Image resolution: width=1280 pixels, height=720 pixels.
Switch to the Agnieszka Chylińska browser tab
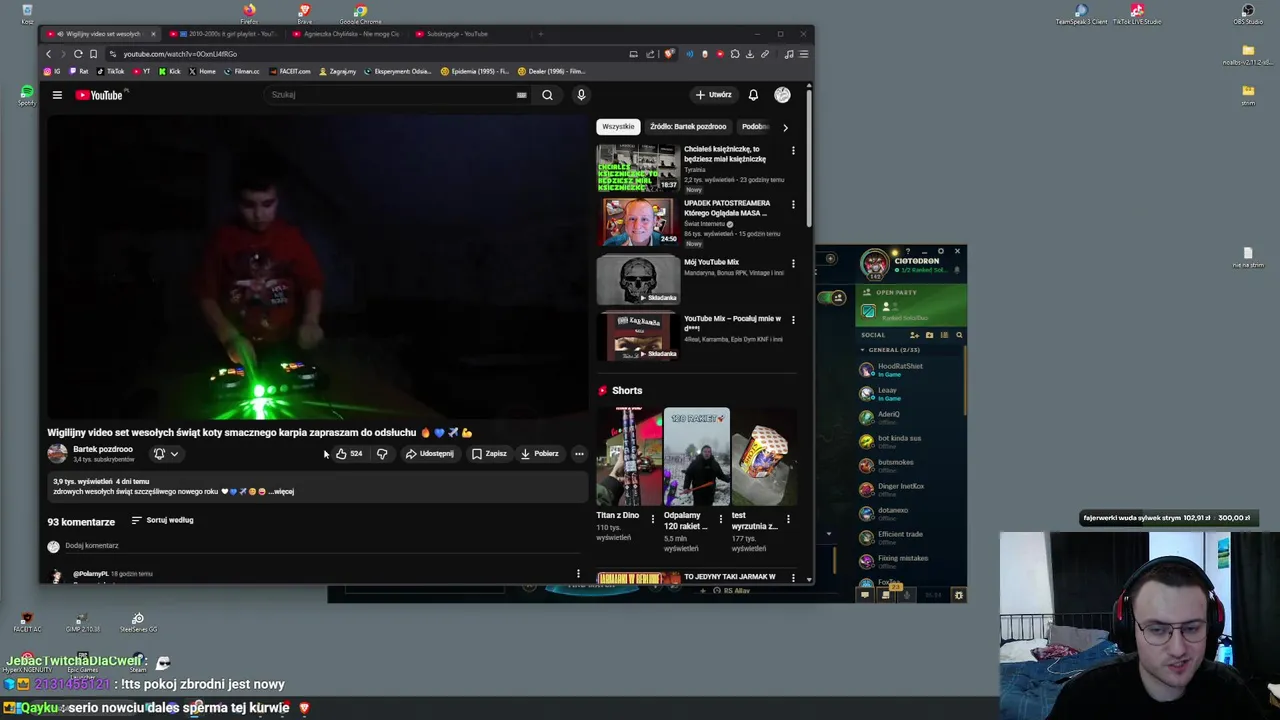click(x=347, y=34)
